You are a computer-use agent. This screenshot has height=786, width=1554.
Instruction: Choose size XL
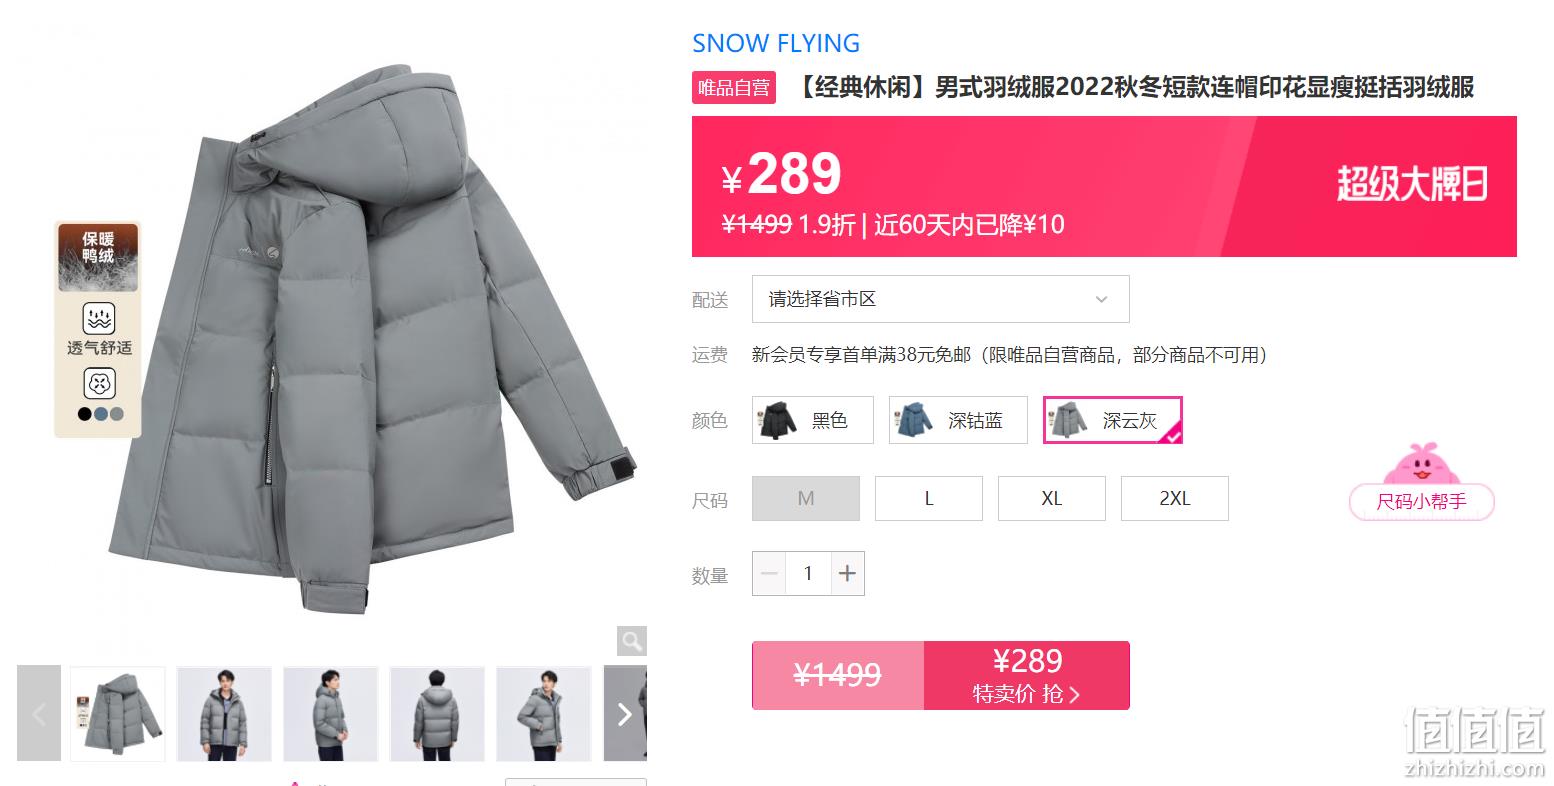(1052, 498)
